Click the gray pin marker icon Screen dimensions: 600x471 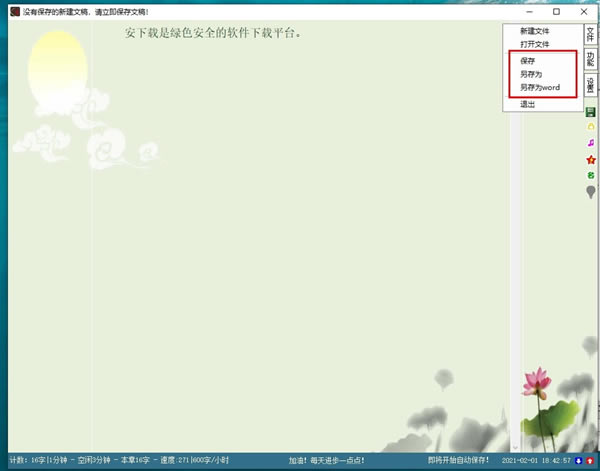[591, 192]
